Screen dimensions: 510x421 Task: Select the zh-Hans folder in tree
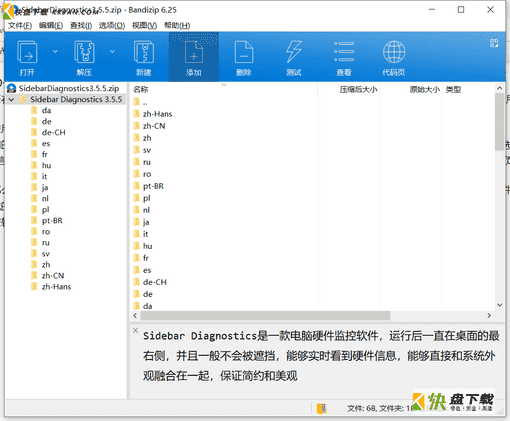(x=56, y=287)
